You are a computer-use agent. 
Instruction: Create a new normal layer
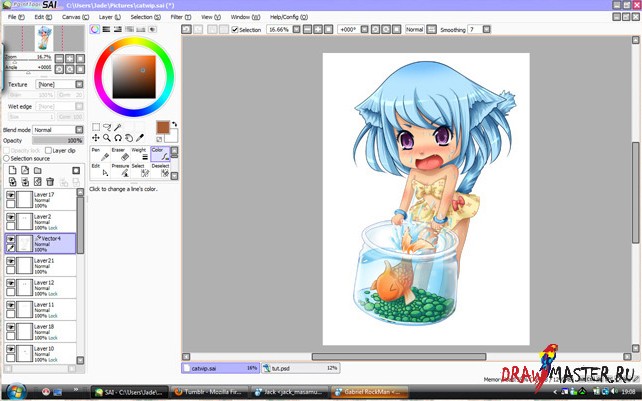pyautogui.click(x=13, y=170)
